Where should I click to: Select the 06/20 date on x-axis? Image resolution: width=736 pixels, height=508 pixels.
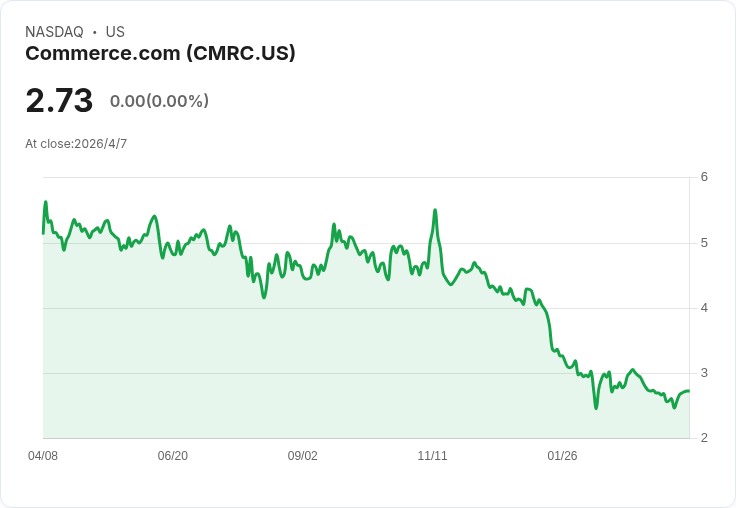[173, 456]
